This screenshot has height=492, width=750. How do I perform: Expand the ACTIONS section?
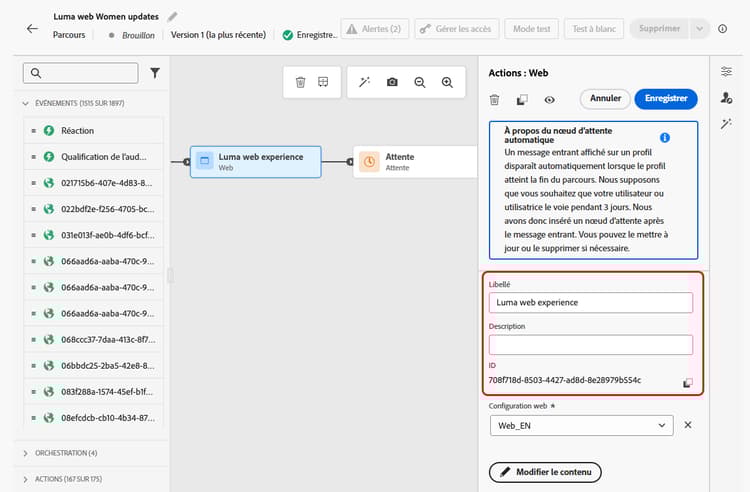[25, 479]
